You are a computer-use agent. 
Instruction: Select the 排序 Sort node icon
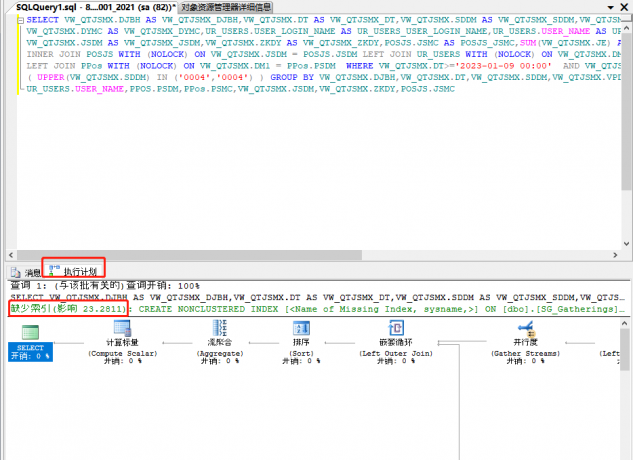pyautogui.click(x=301, y=328)
